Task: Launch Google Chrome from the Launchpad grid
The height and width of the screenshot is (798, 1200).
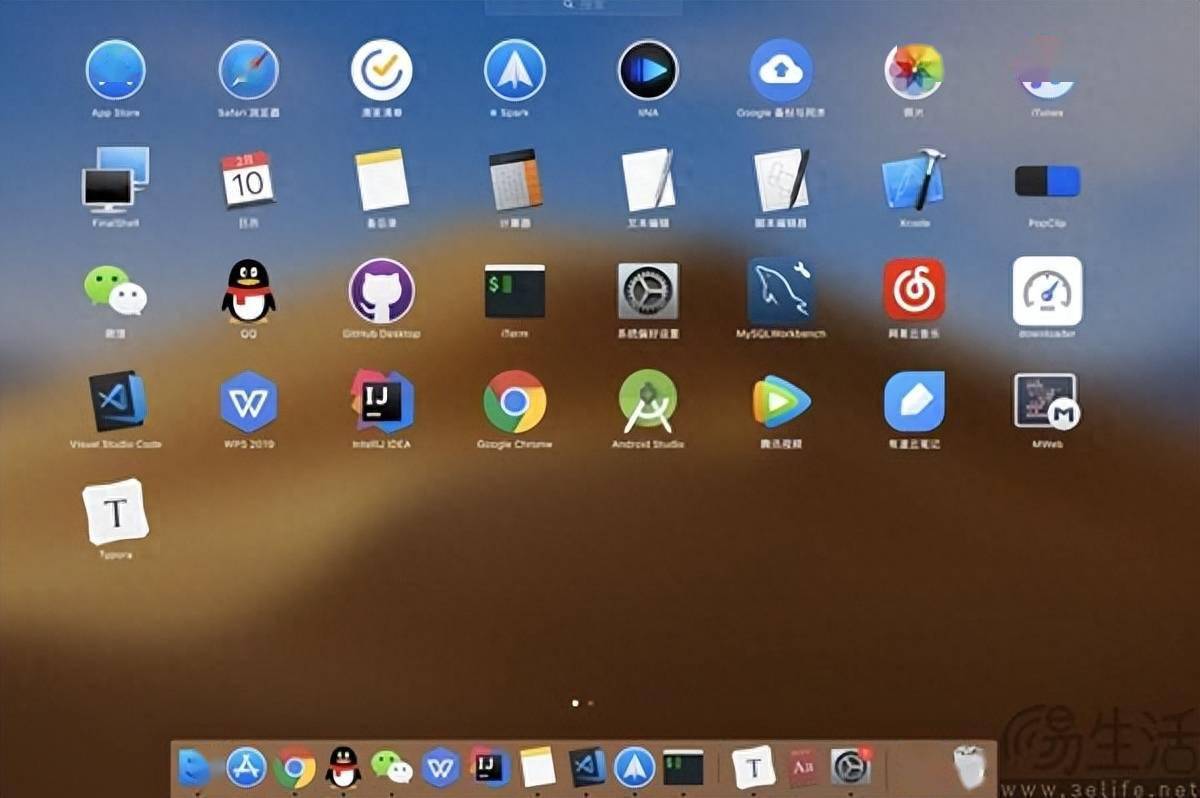Action: (x=514, y=401)
